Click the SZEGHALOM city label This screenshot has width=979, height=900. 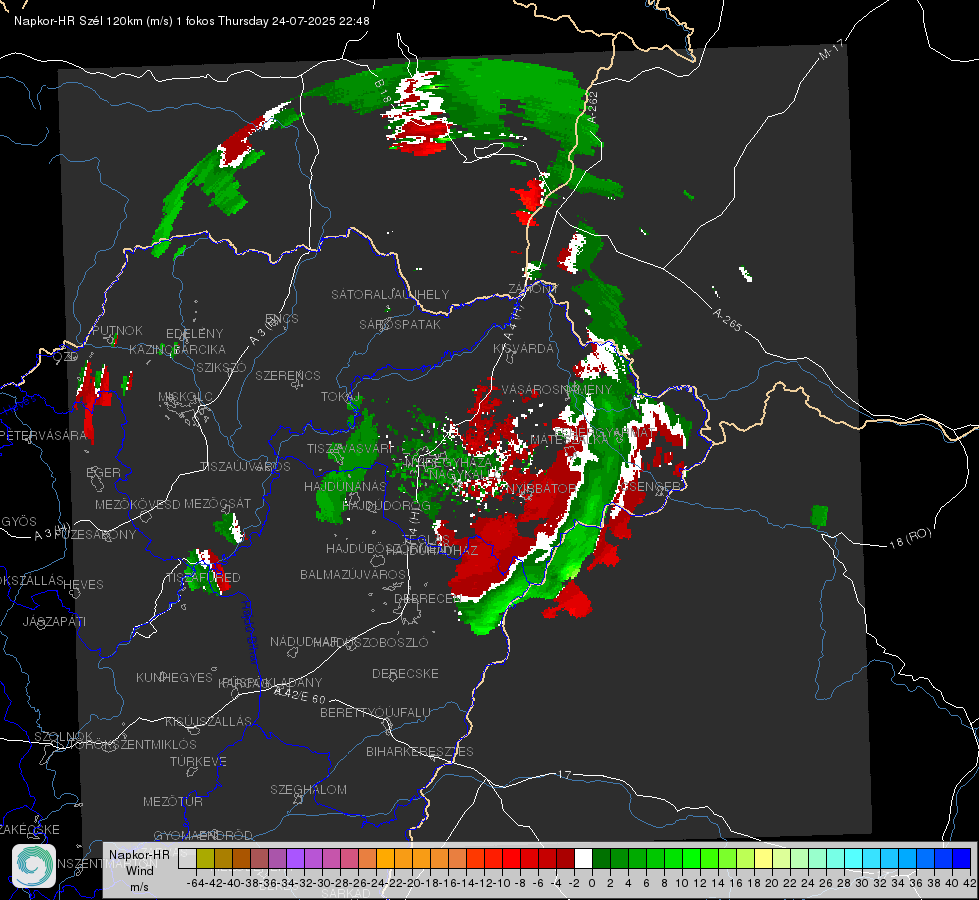click(x=308, y=789)
